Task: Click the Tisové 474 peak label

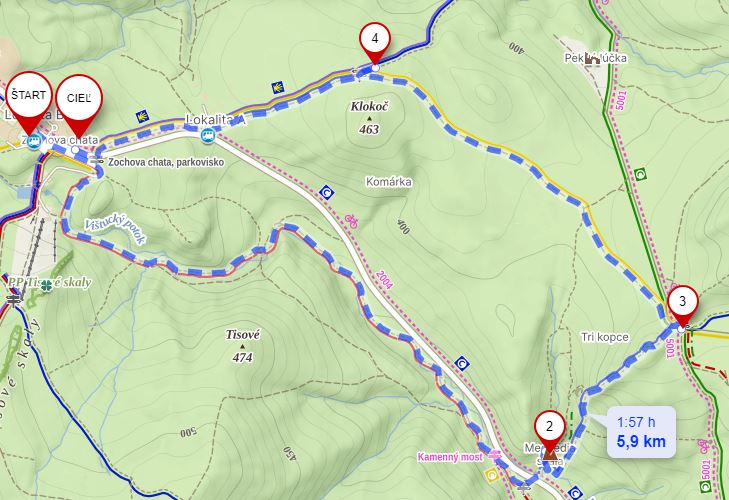Action: click(x=243, y=346)
